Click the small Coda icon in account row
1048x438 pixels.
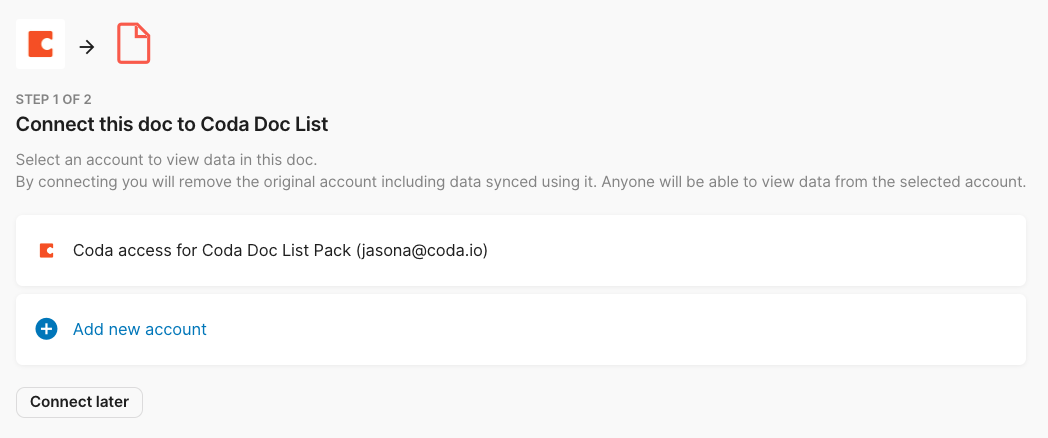click(46, 251)
